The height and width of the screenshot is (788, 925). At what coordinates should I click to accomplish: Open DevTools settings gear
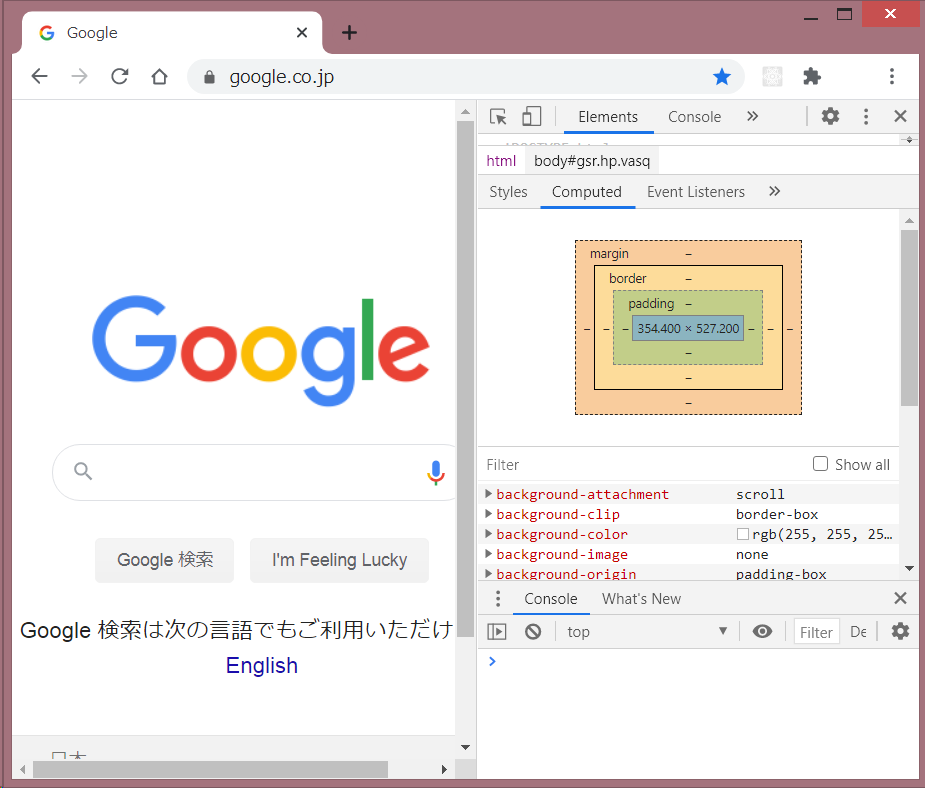pos(830,116)
